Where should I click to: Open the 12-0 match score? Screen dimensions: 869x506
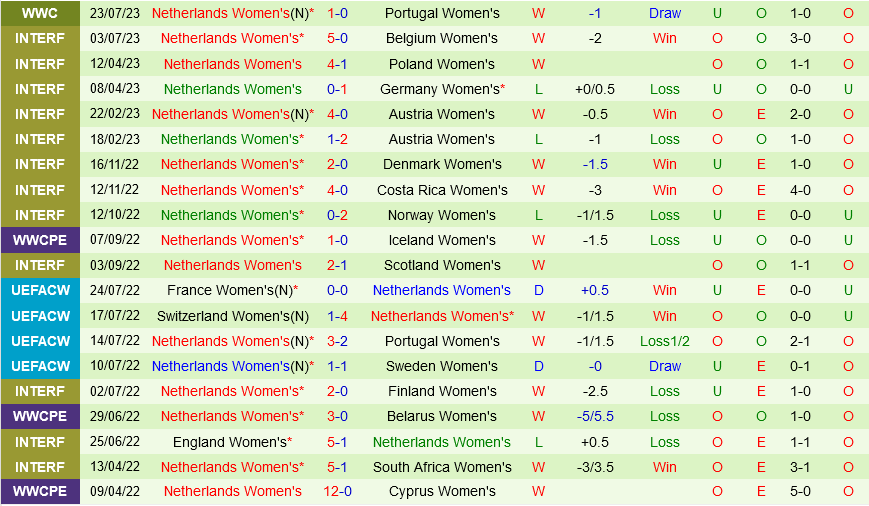[337, 491]
